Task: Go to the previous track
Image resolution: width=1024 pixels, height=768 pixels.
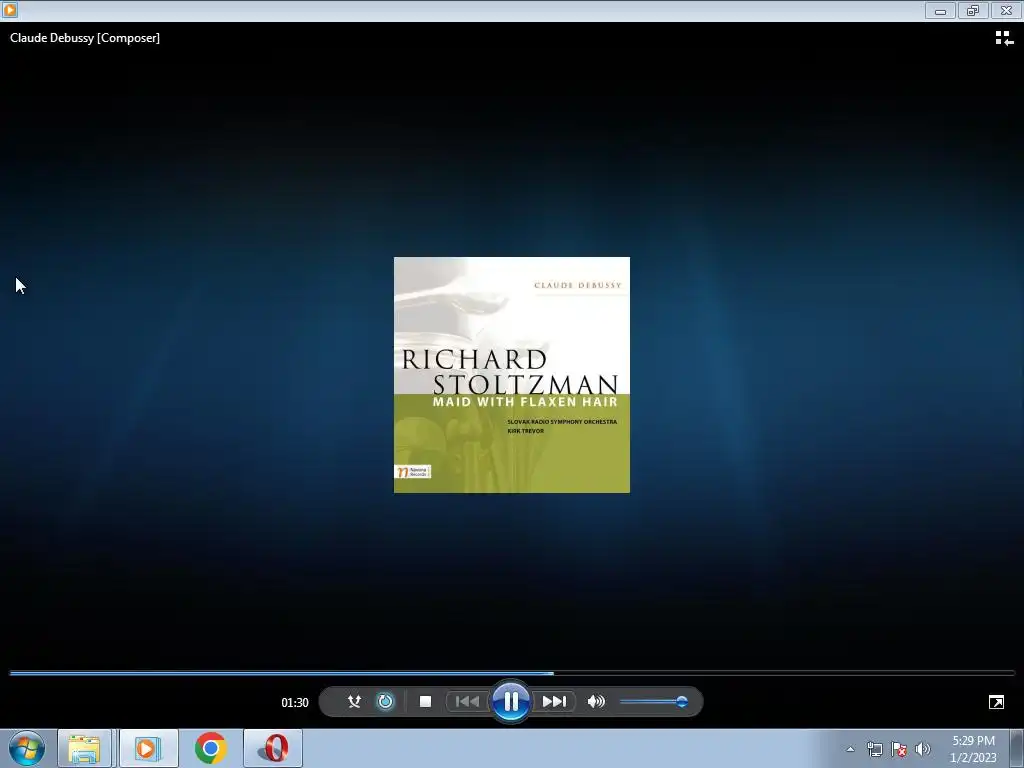Action: 467,701
